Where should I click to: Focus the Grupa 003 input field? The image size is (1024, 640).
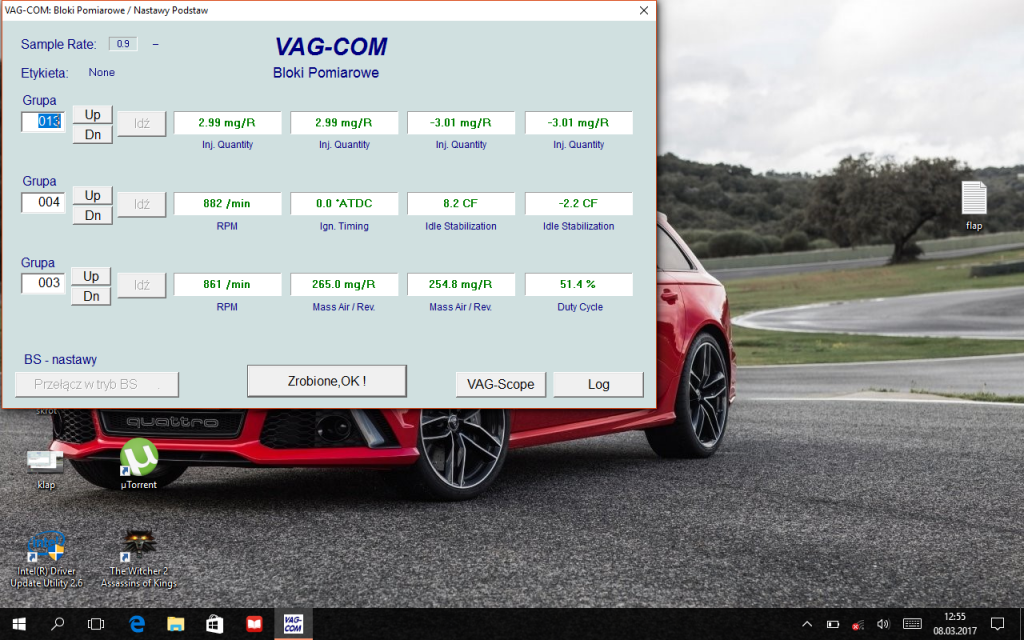click(x=43, y=283)
